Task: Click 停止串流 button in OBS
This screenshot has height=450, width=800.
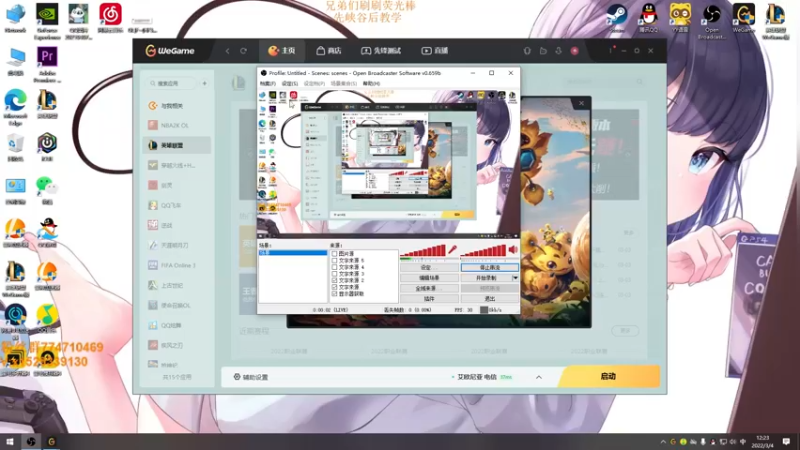Action: [490, 267]
